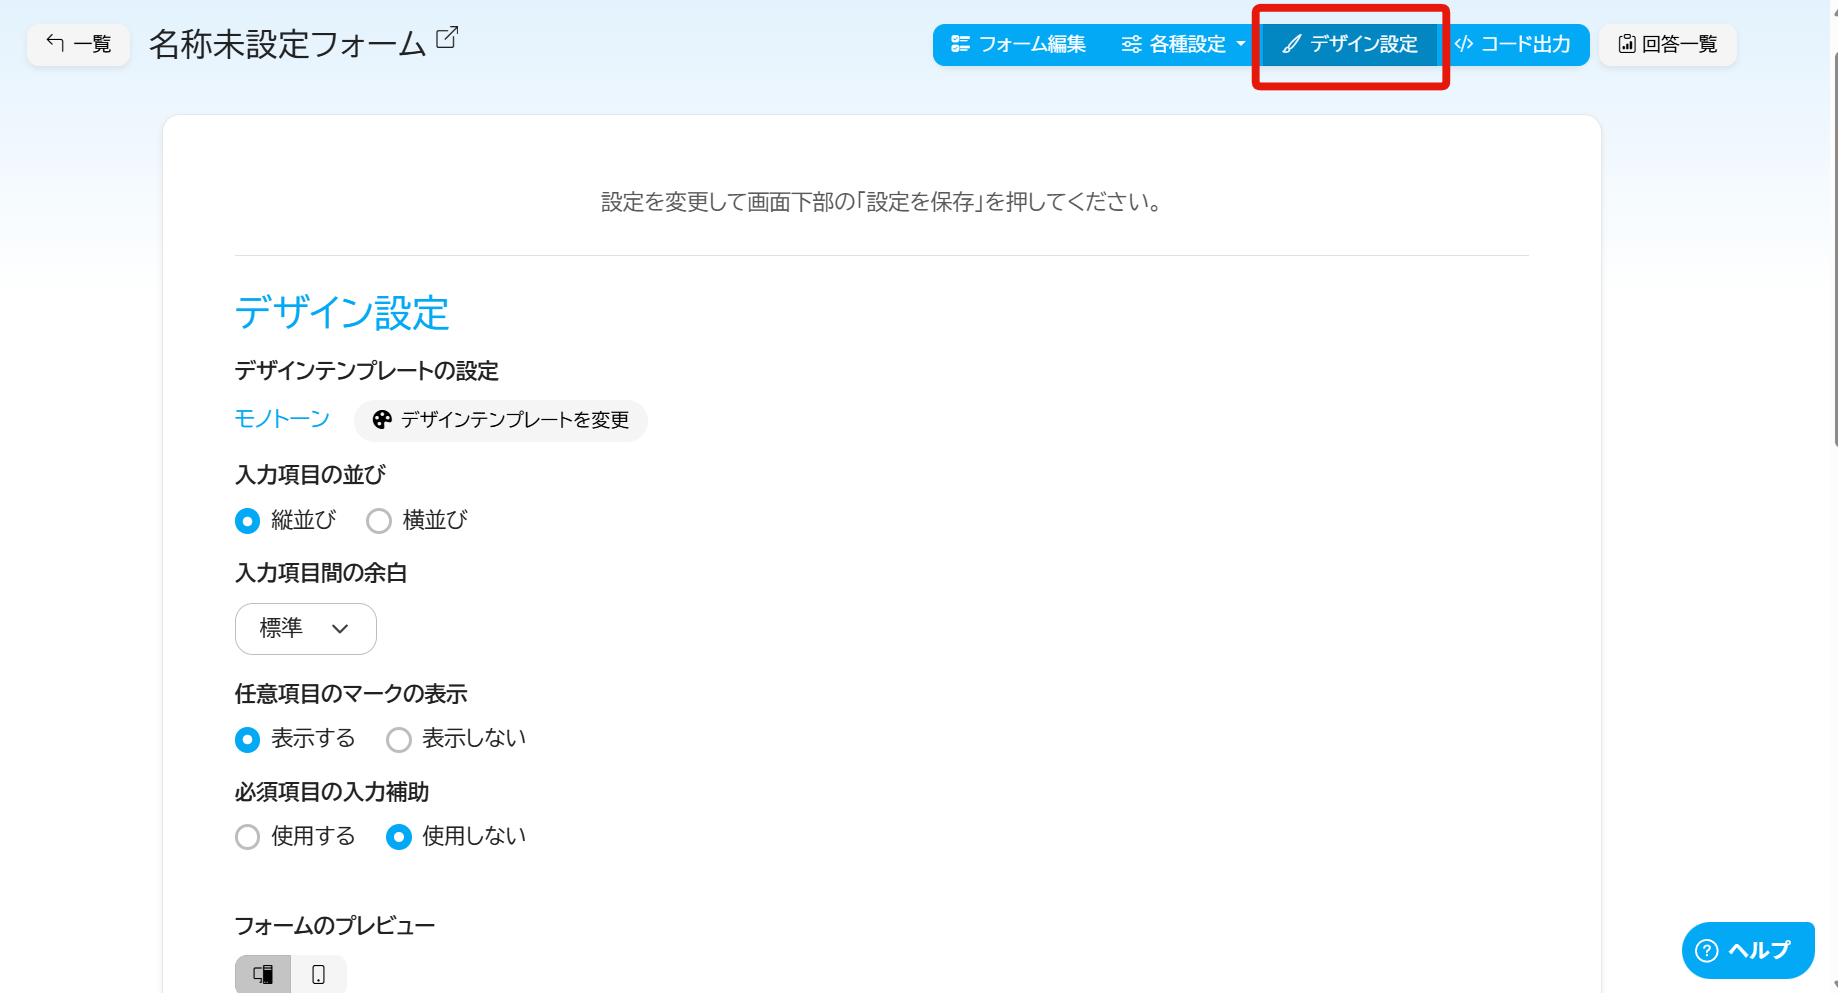Viewport: 1838px width, 993px height.
Task: Switch preview to smartphone icon
Action: coord(318,974)
